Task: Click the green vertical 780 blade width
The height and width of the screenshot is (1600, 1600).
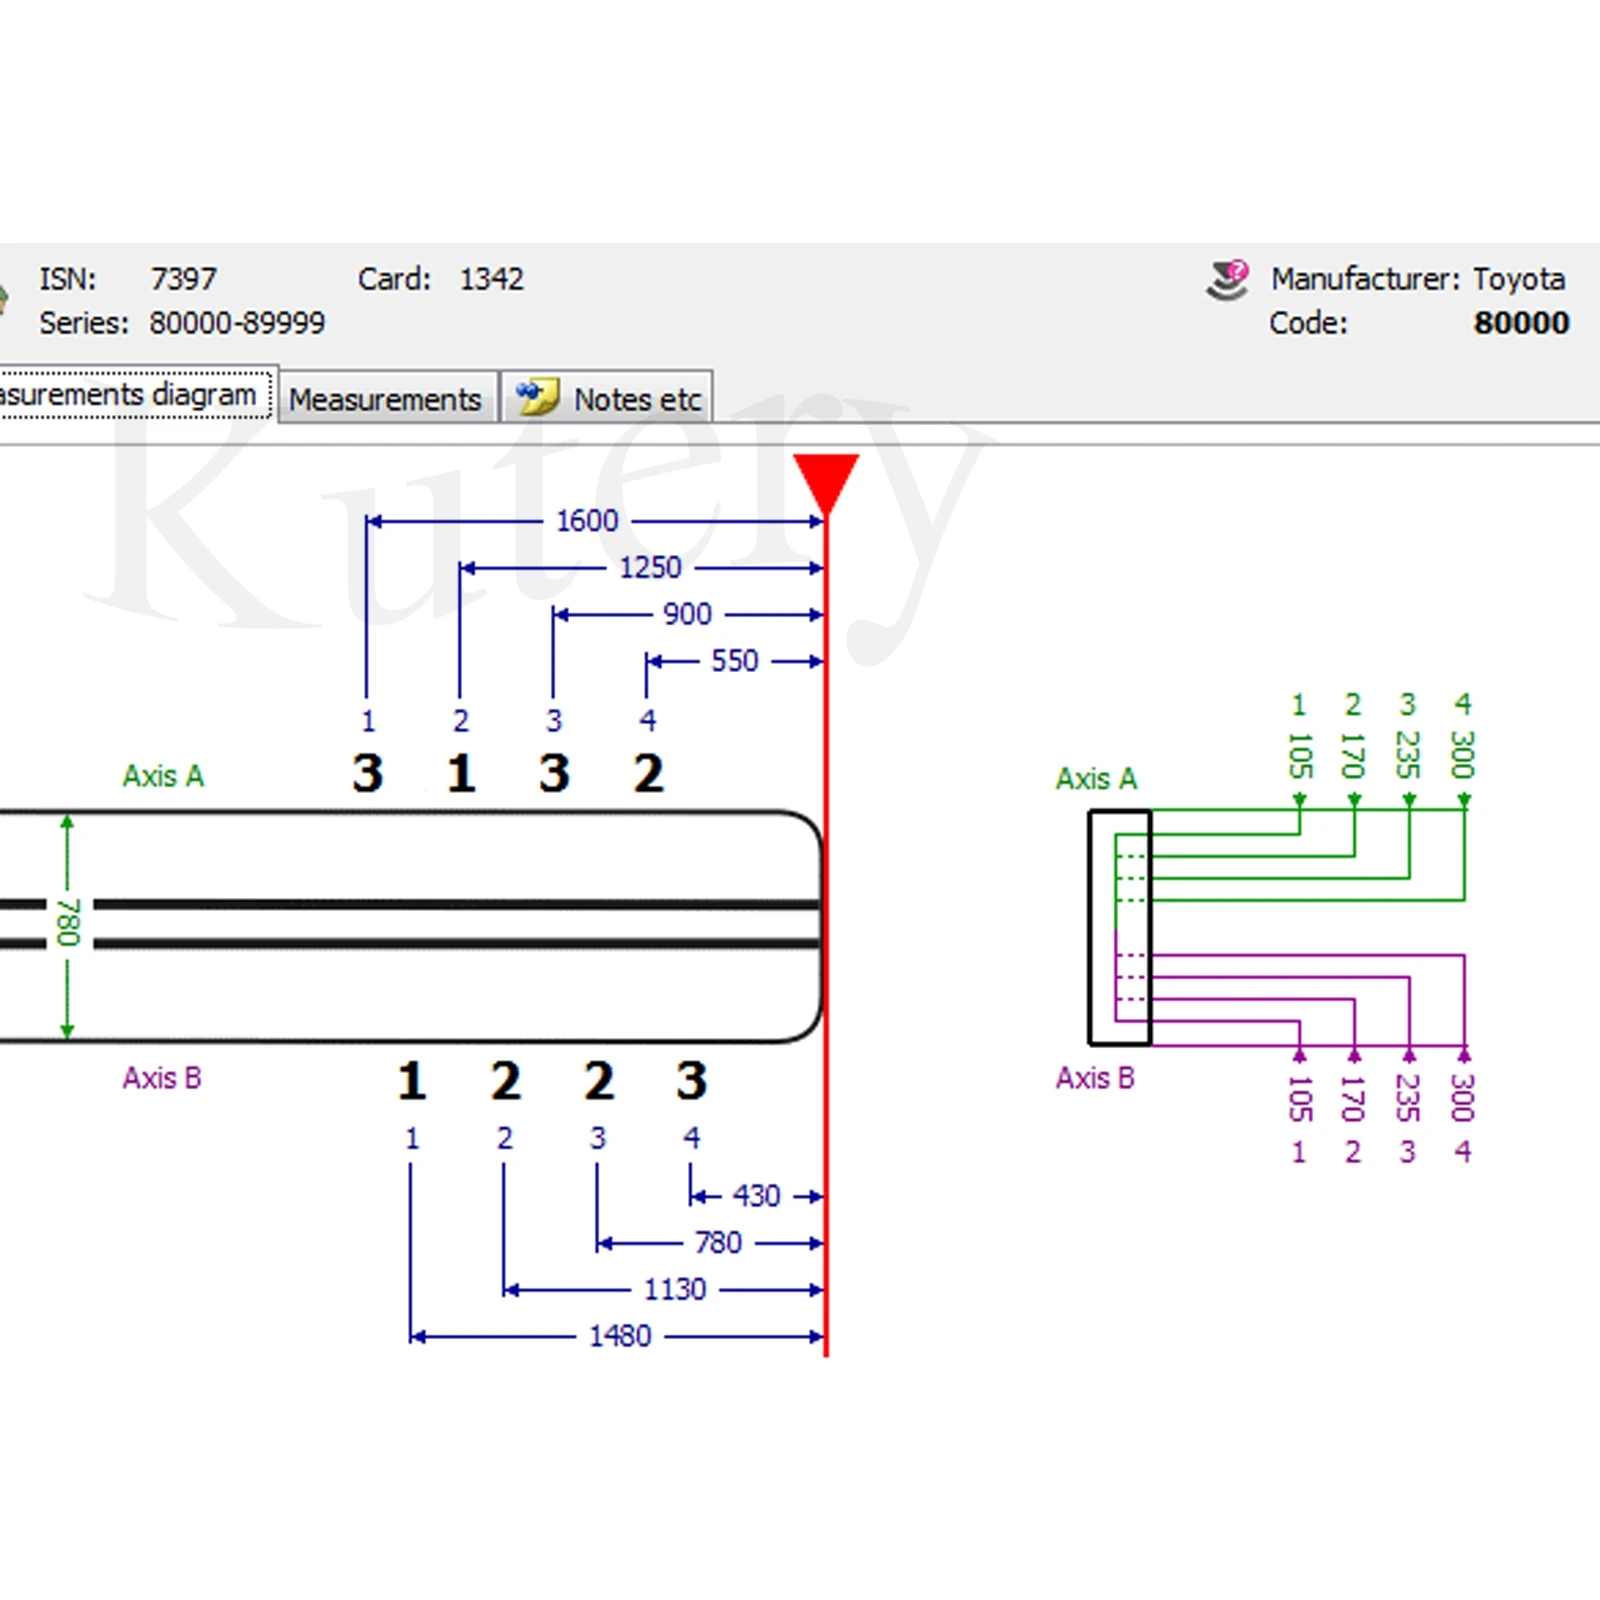Action: click(x=67, y=922)
